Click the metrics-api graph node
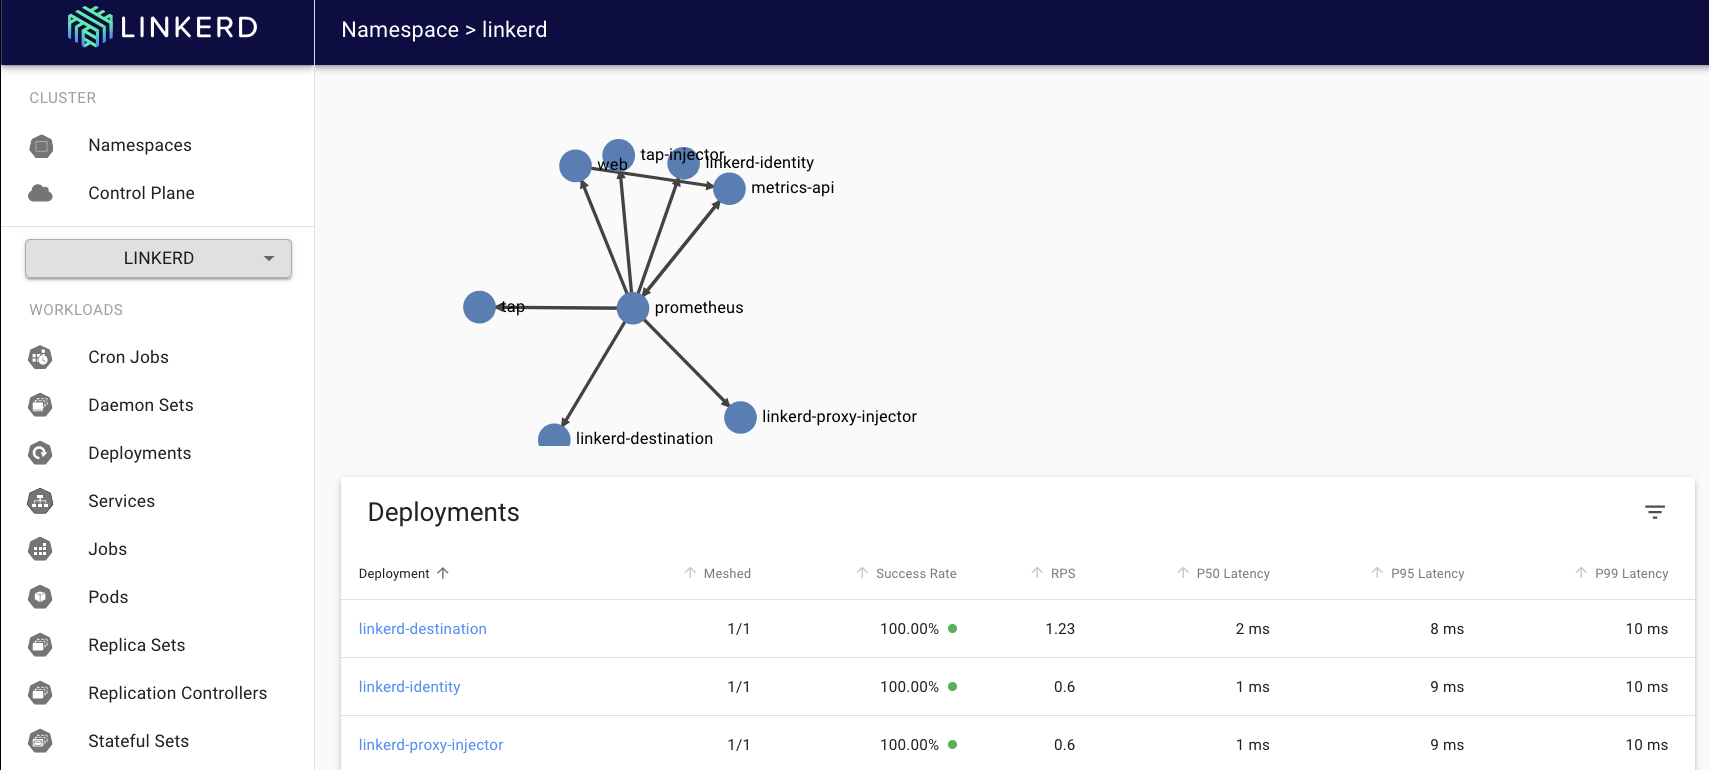 point(729,188)
